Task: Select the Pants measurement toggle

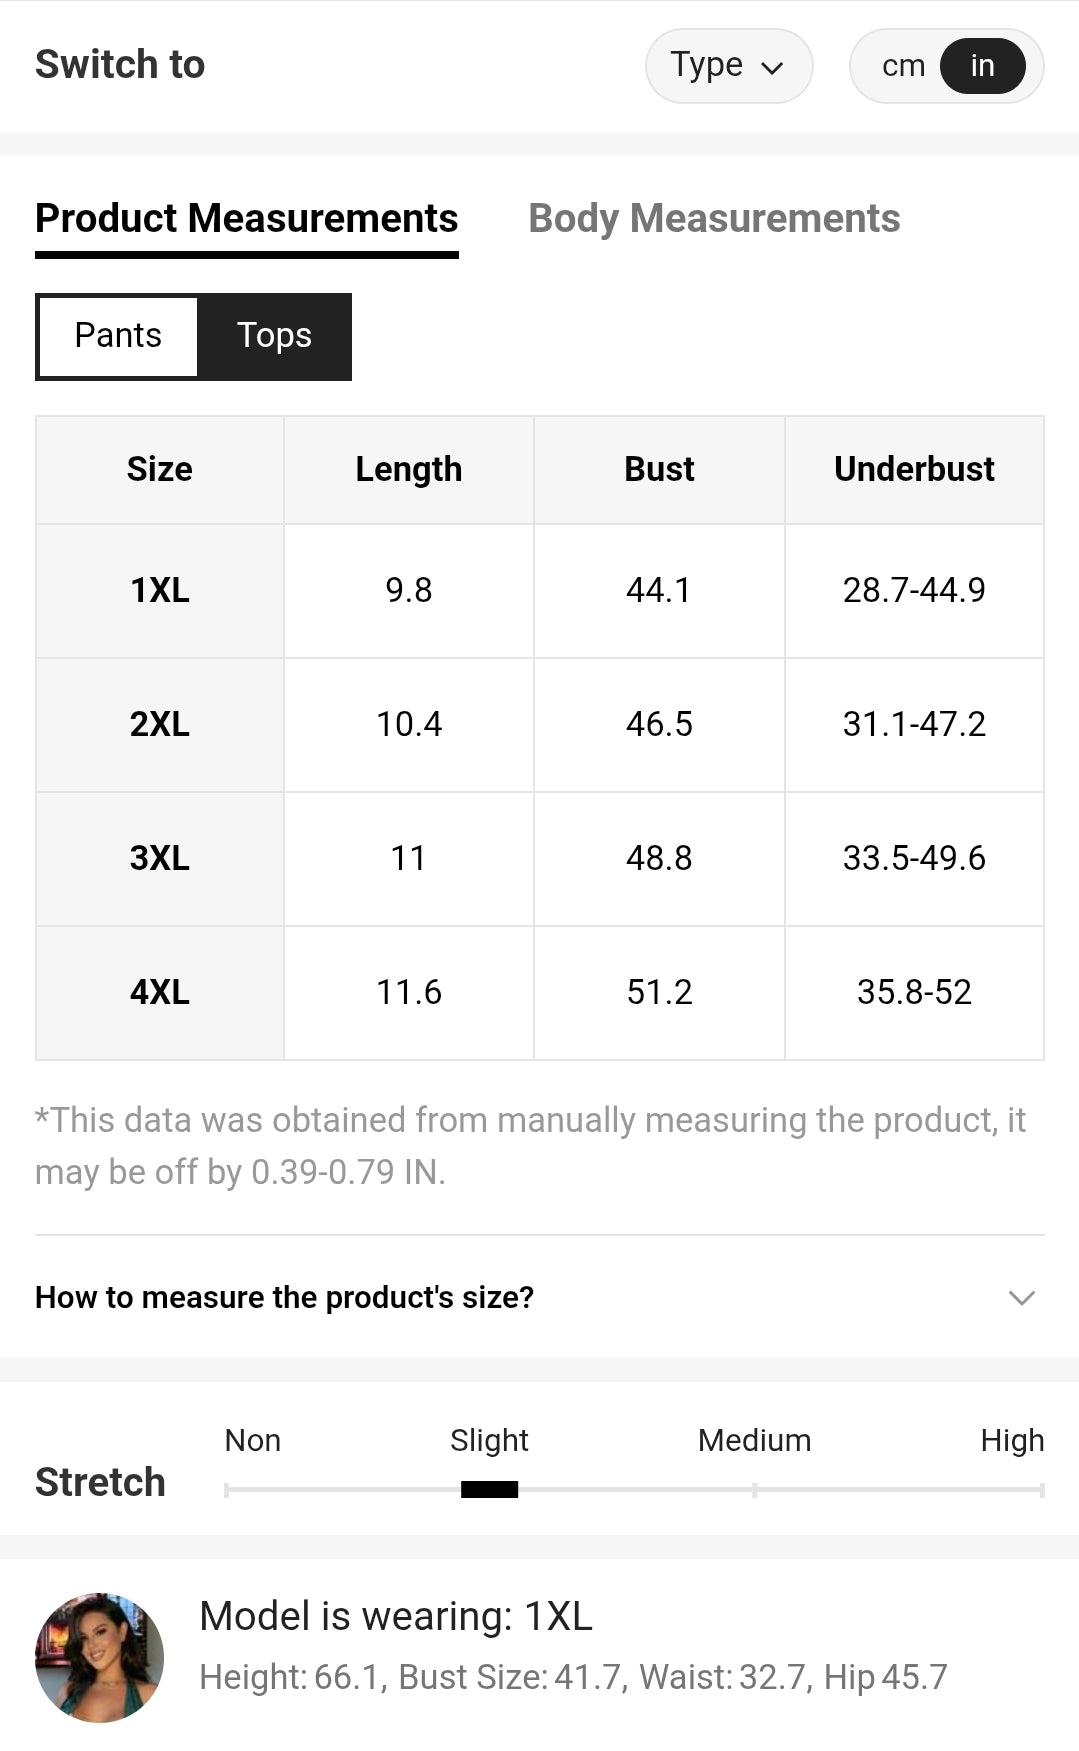Action: 118,336
